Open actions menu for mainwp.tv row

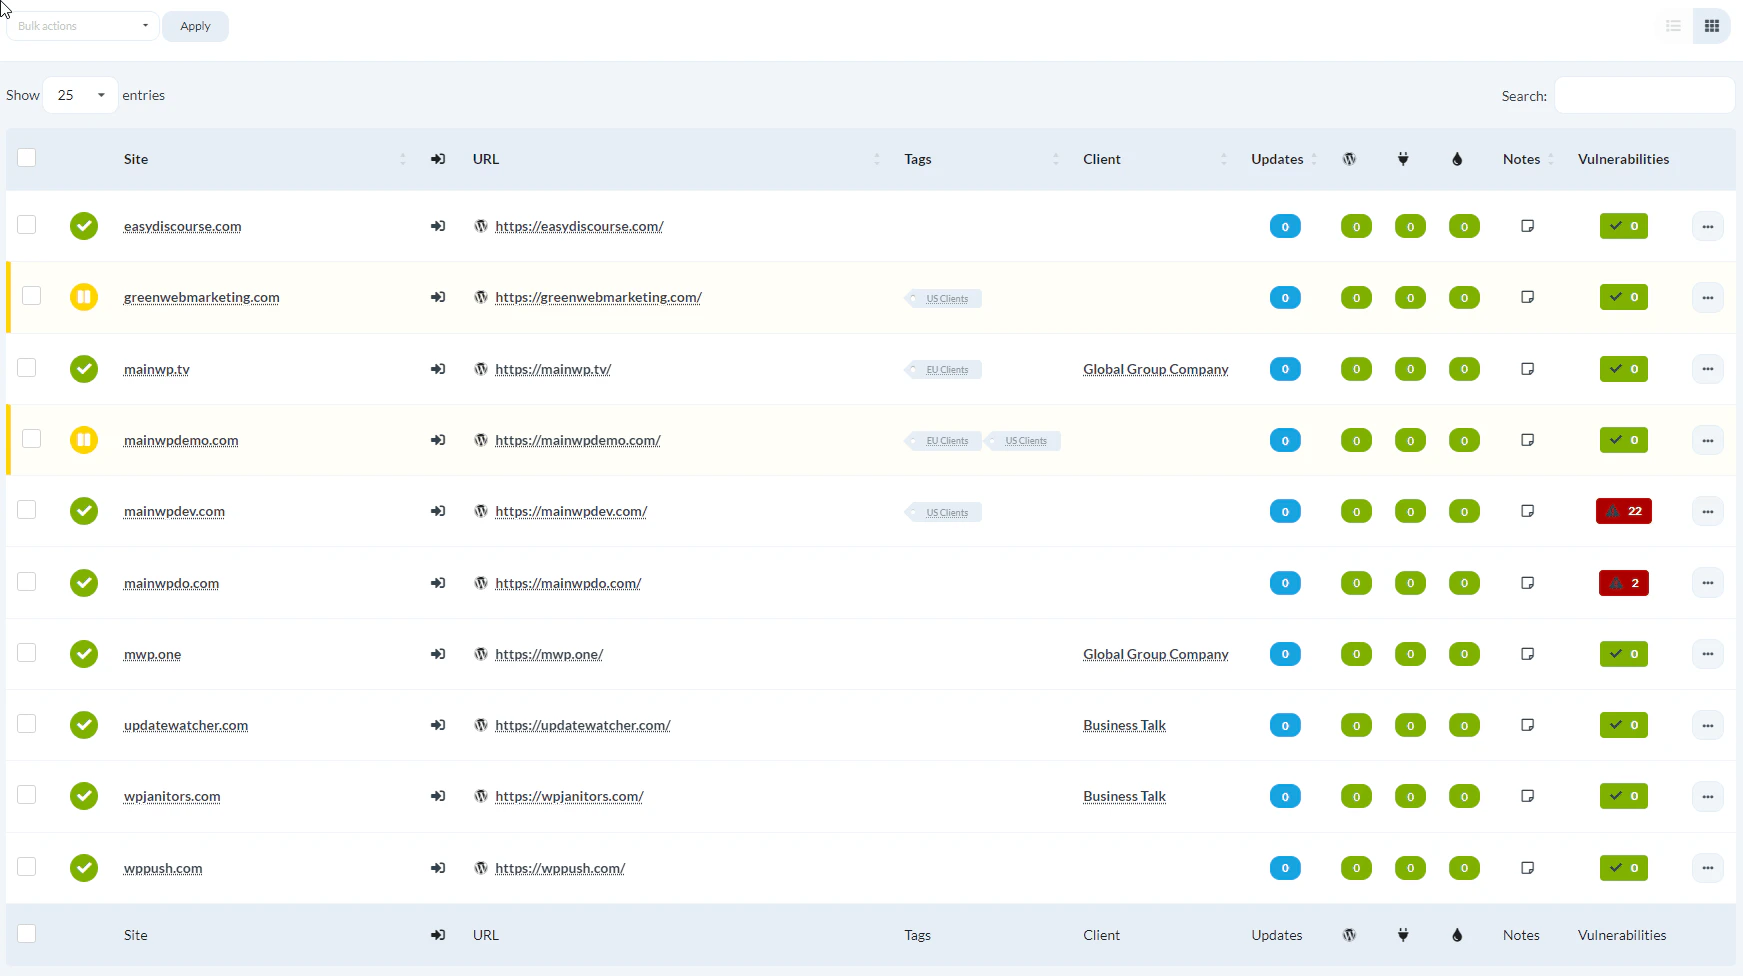click(x=1708, y=369)
